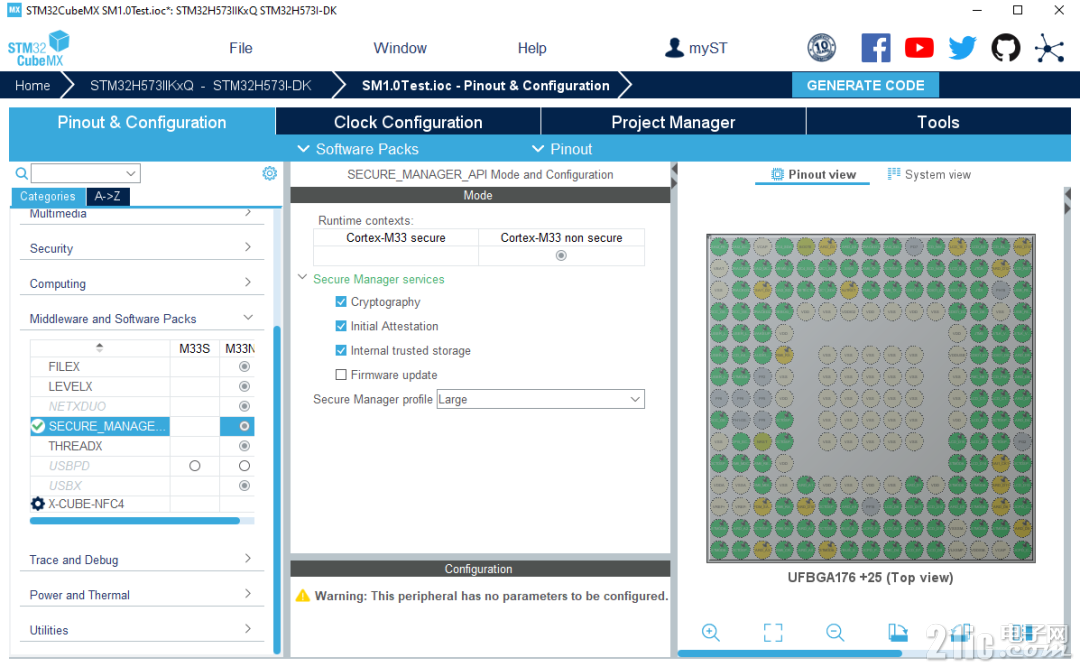Expand the Power and Thermal category
Screen dimensions: 1080x667
141,595
